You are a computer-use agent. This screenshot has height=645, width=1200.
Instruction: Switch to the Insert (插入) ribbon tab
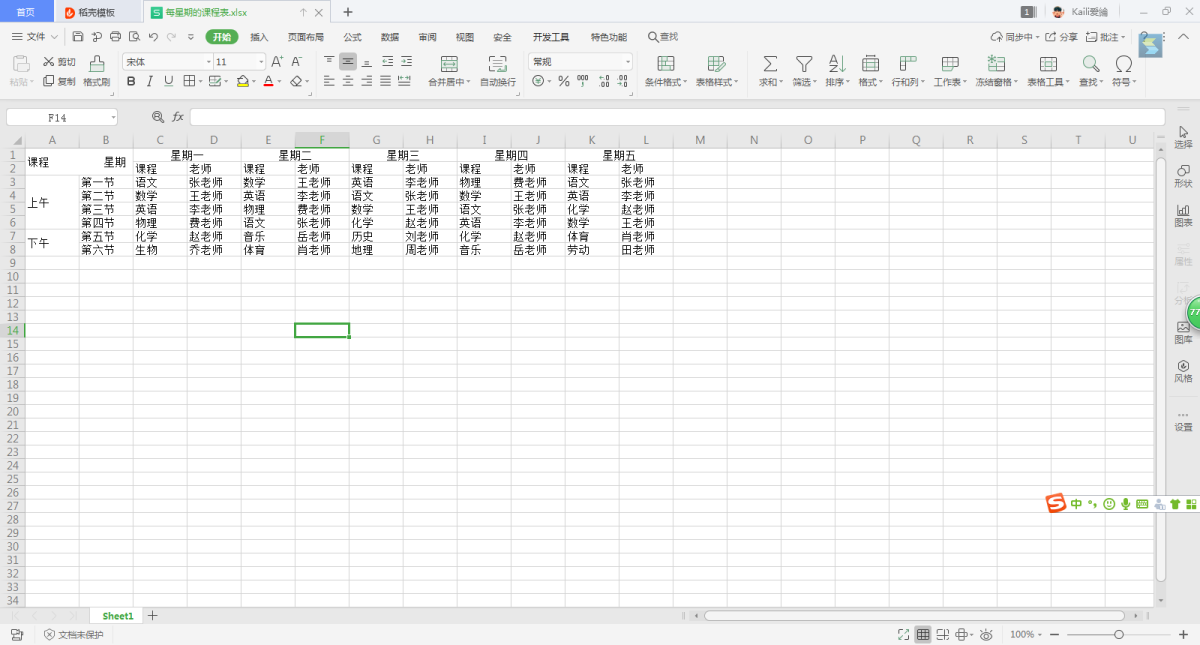tap(259, 37)
